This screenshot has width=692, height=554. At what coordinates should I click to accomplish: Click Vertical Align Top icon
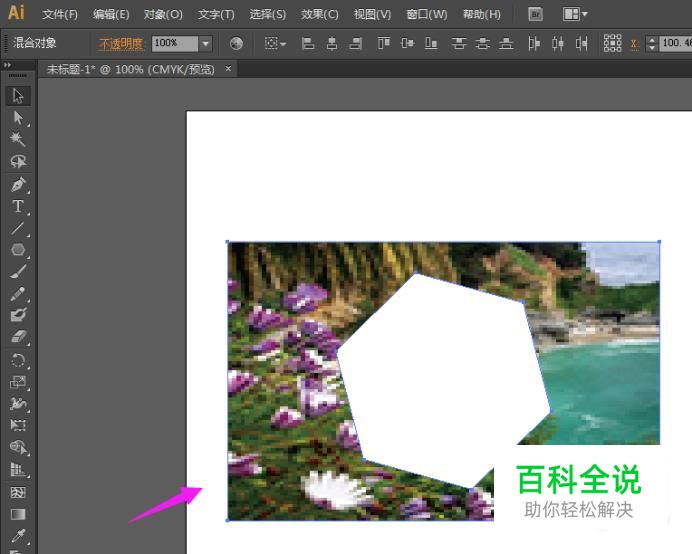click(384, 43)
